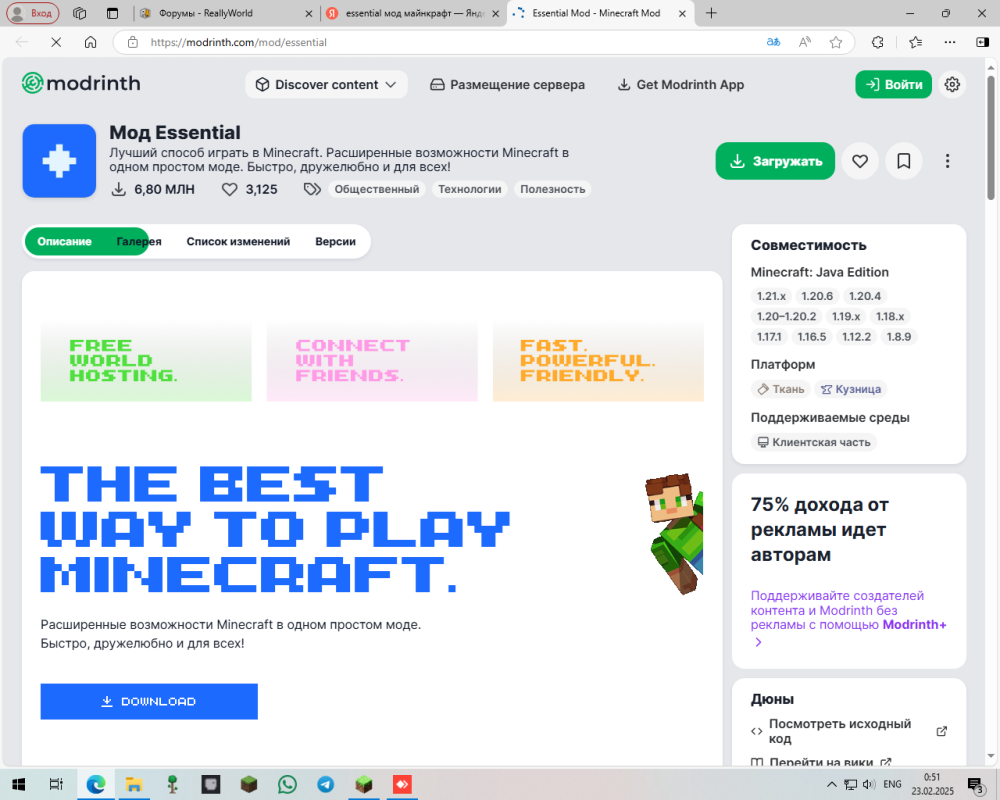Open Edge sidebar icon

click(982, 42)
